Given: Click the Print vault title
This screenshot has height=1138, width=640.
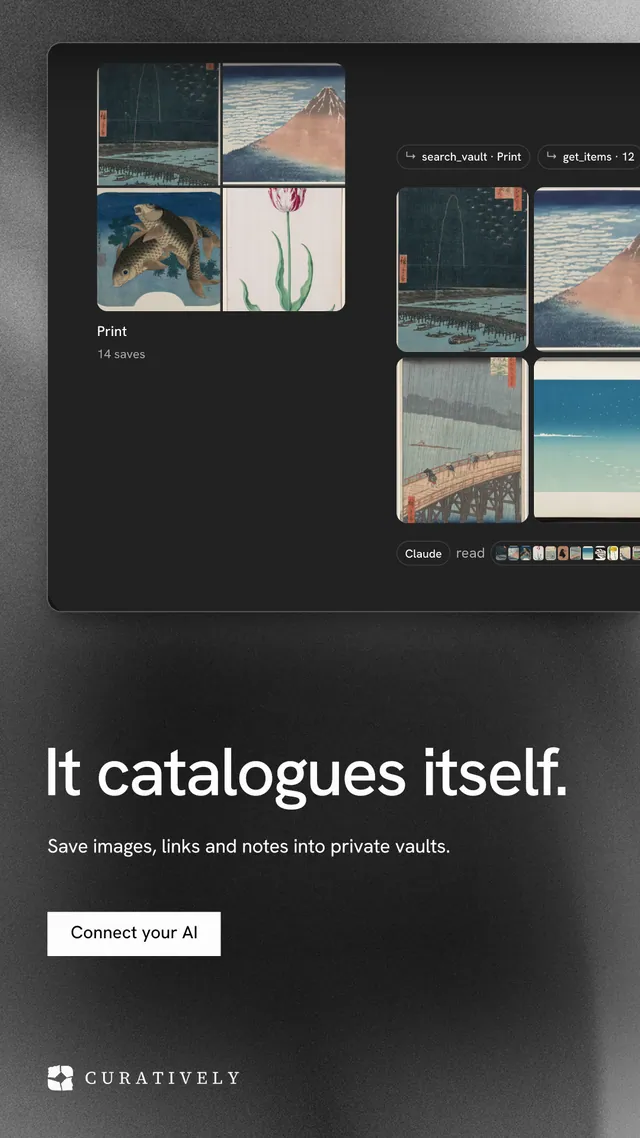Looking at the screenshot, I should pos(112,331).
